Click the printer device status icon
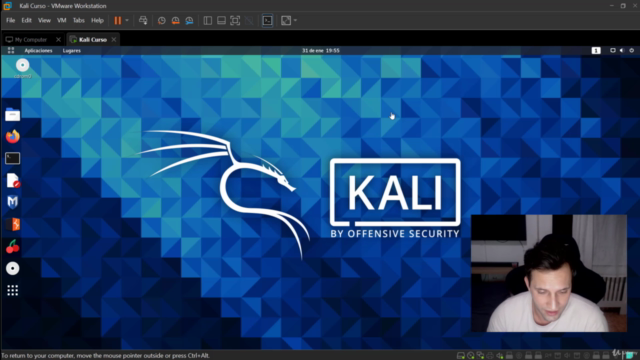640x360 pixels. (490, 356)
